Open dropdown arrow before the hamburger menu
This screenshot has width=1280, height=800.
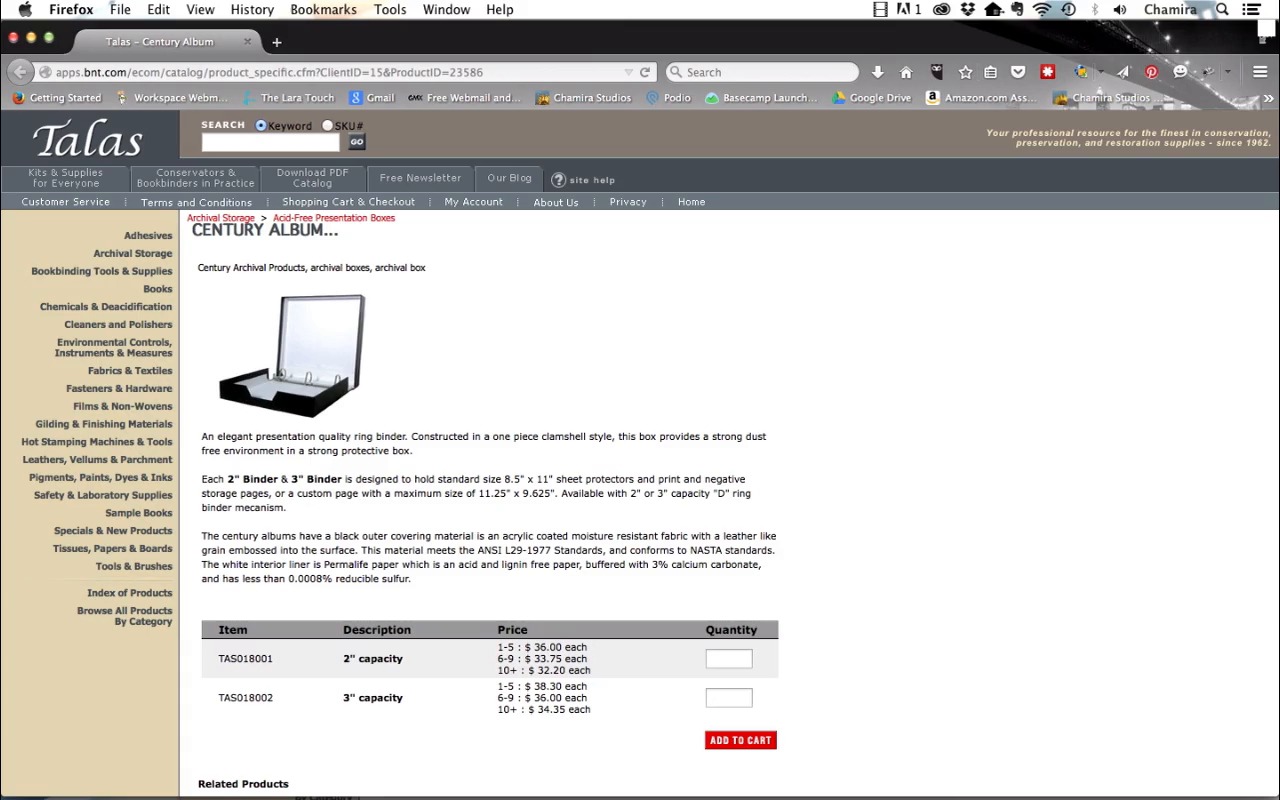(x=1228, y=72)
